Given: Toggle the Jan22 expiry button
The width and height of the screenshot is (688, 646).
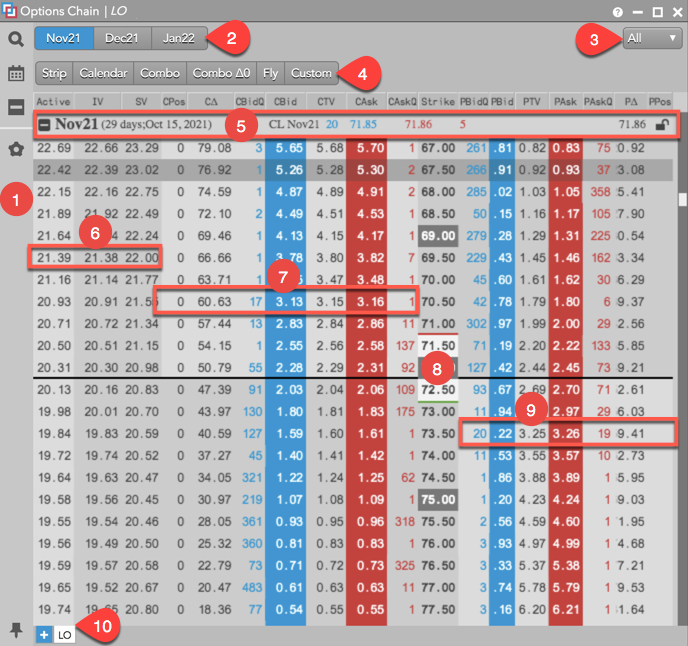Looking at the screenshot, I should pyautogui.click(x=180, y=39).
